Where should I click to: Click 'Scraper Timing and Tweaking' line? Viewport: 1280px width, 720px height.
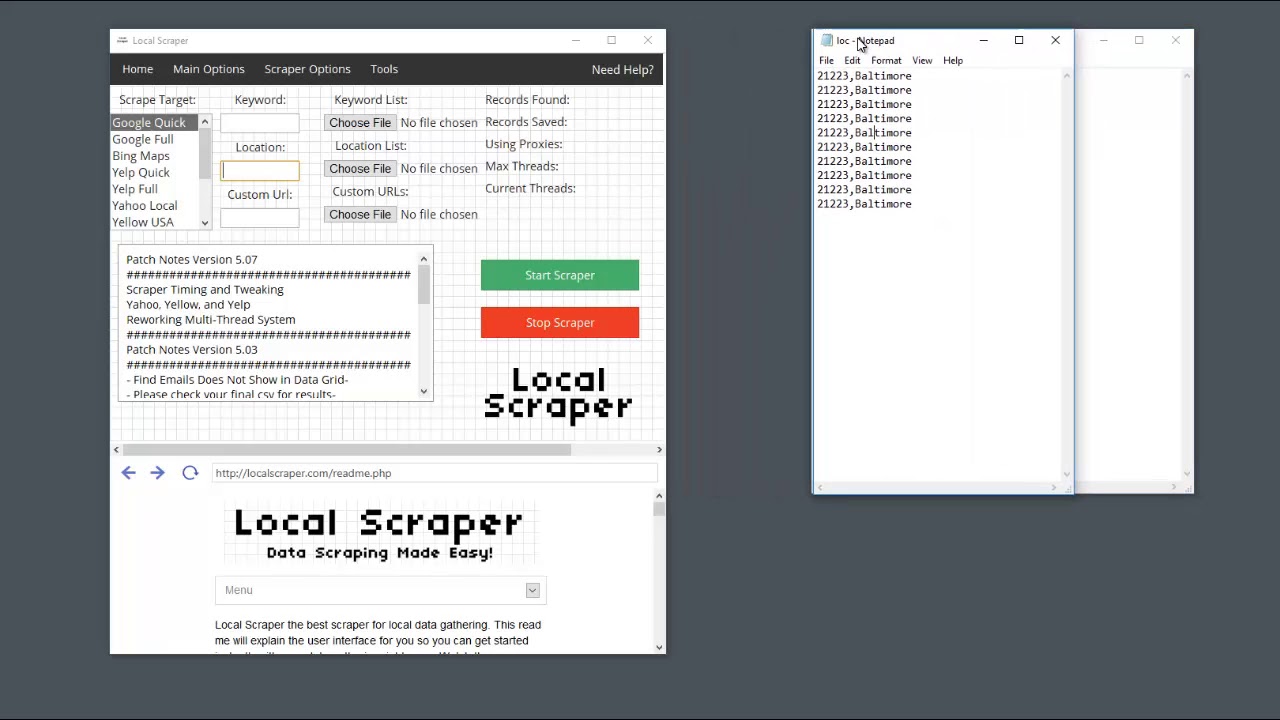[x=205, y=289]
